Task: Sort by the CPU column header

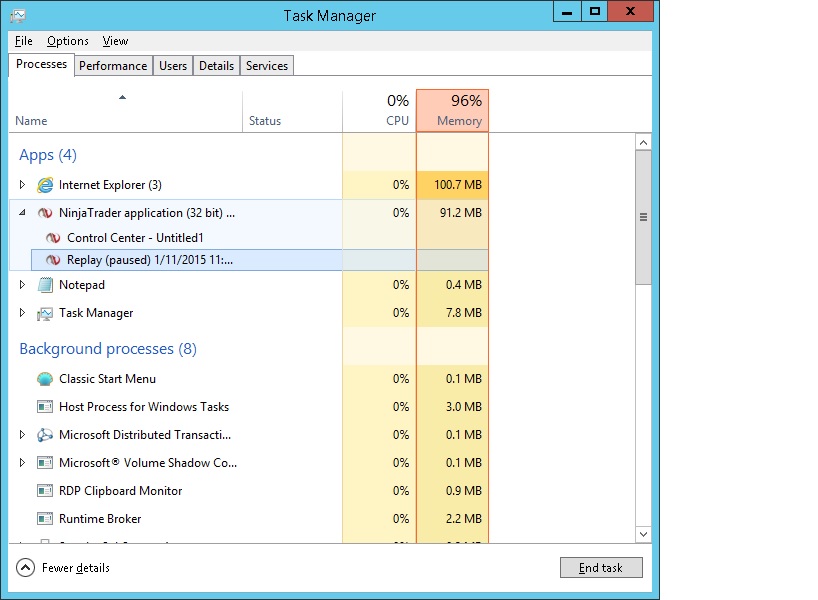Action: click(x=379, y=111)
